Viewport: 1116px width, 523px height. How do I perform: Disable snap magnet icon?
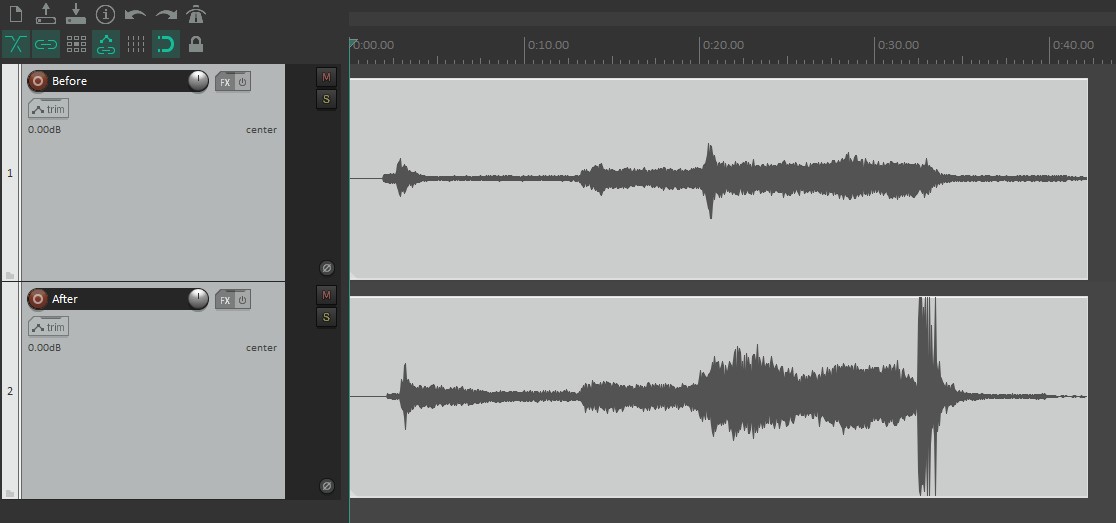click(x=166, y=44)
